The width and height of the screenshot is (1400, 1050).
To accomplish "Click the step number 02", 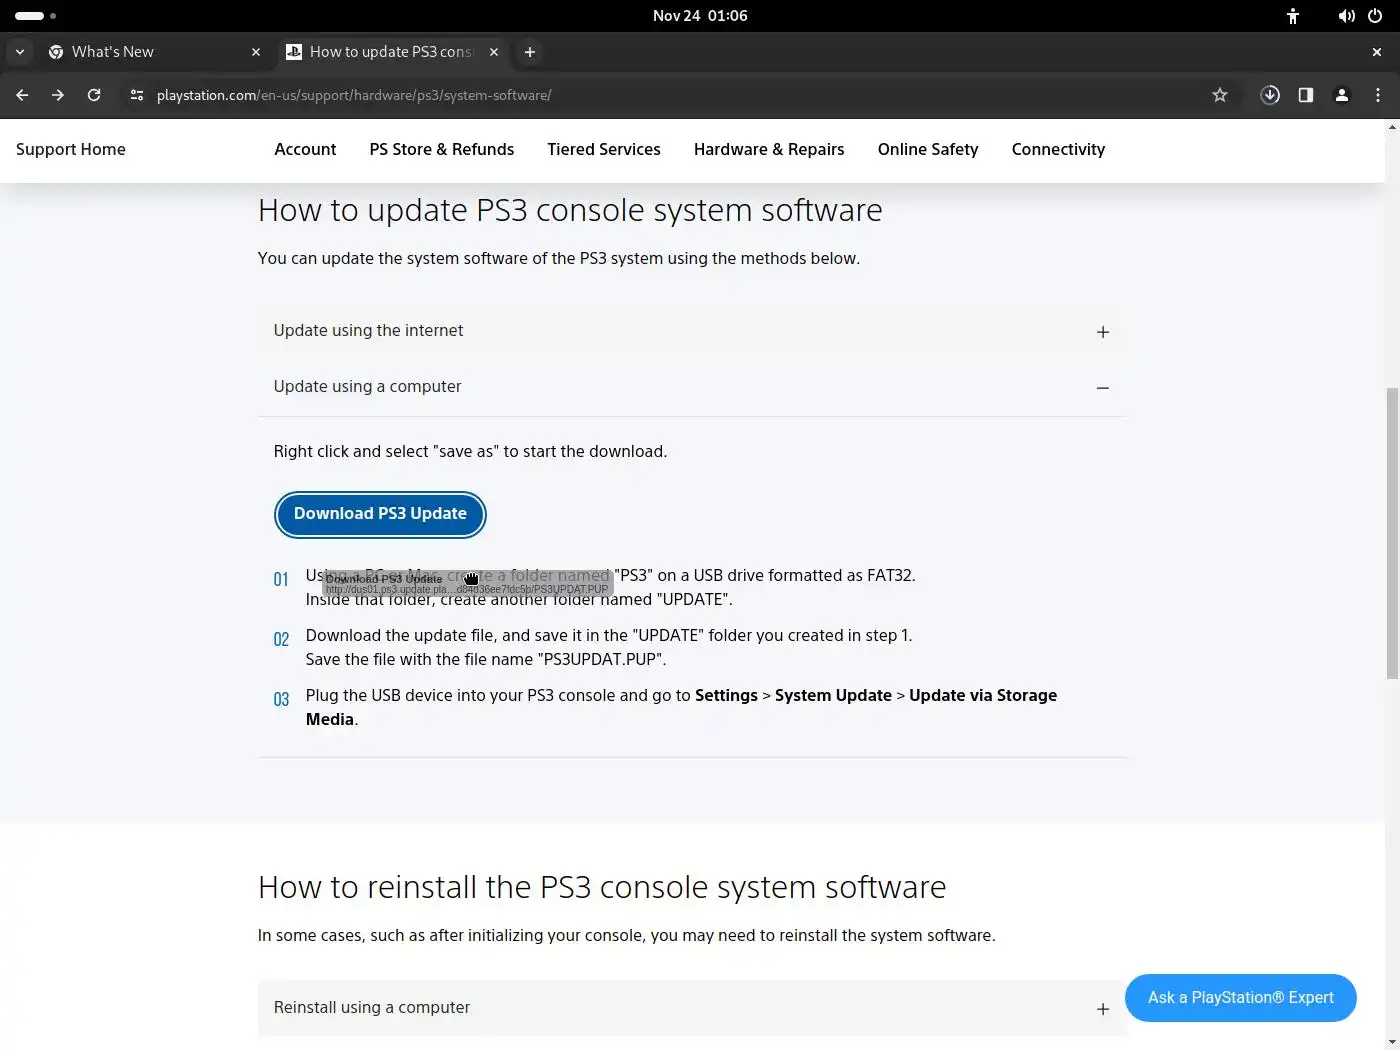I will (281, 640).
